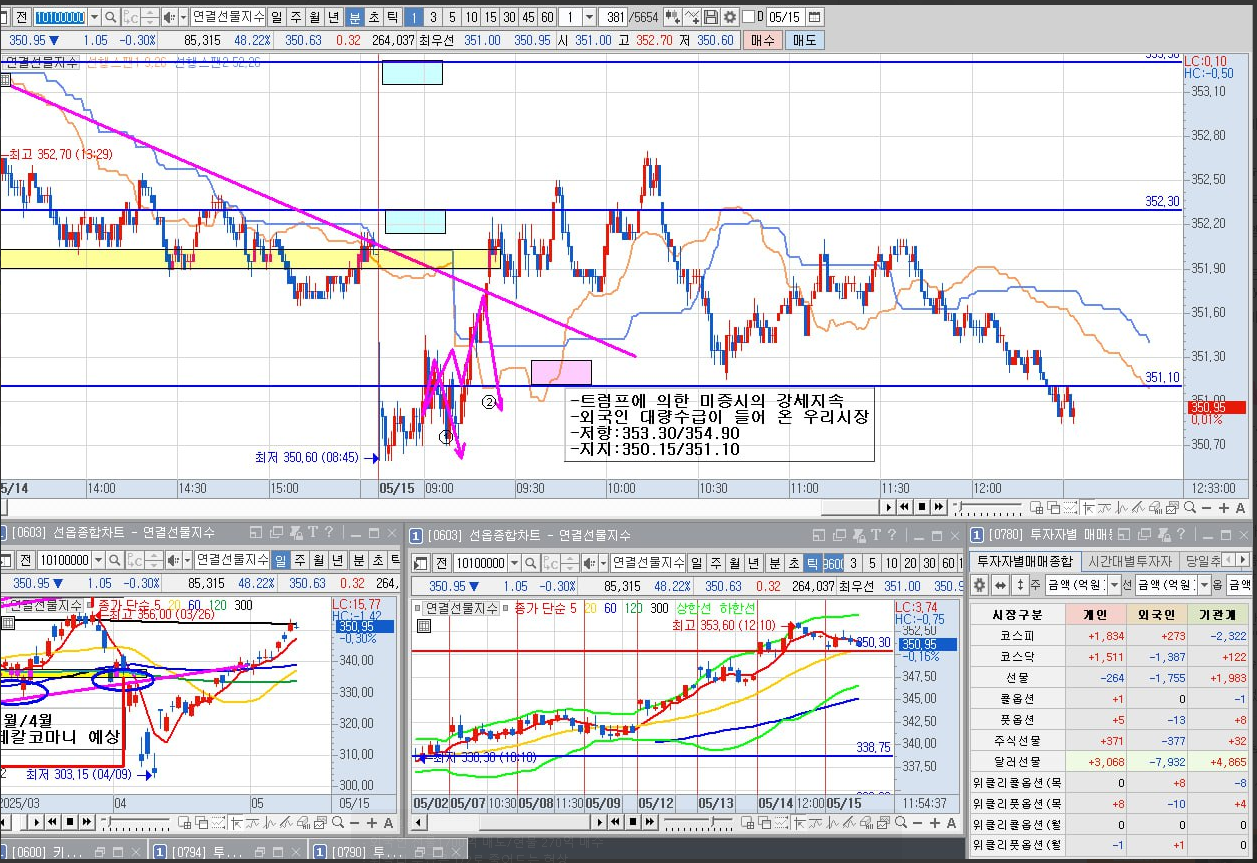Screen dimensions: 1257x863
Task: Open the dropdown next to interval value 1
Action: point(589,17)
